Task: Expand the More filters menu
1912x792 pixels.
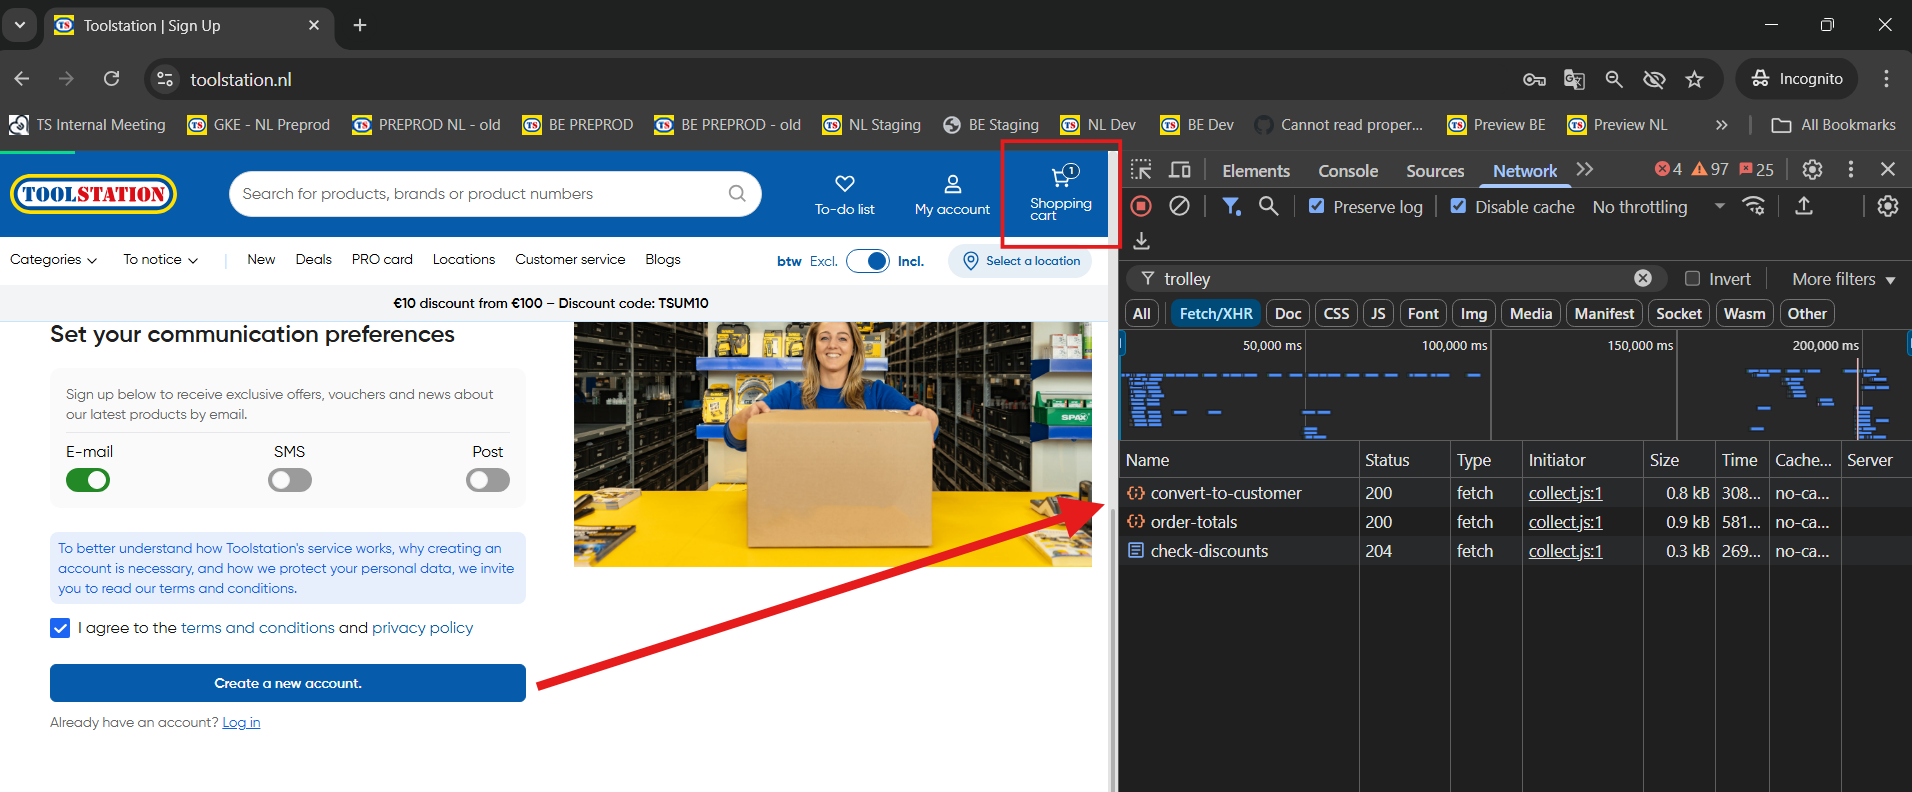Action: (1843, 279)
